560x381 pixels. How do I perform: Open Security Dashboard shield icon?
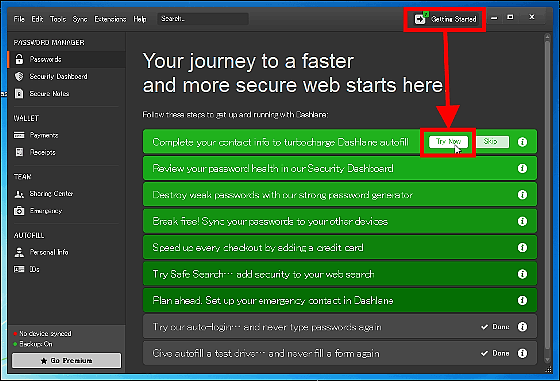[19, 76]
